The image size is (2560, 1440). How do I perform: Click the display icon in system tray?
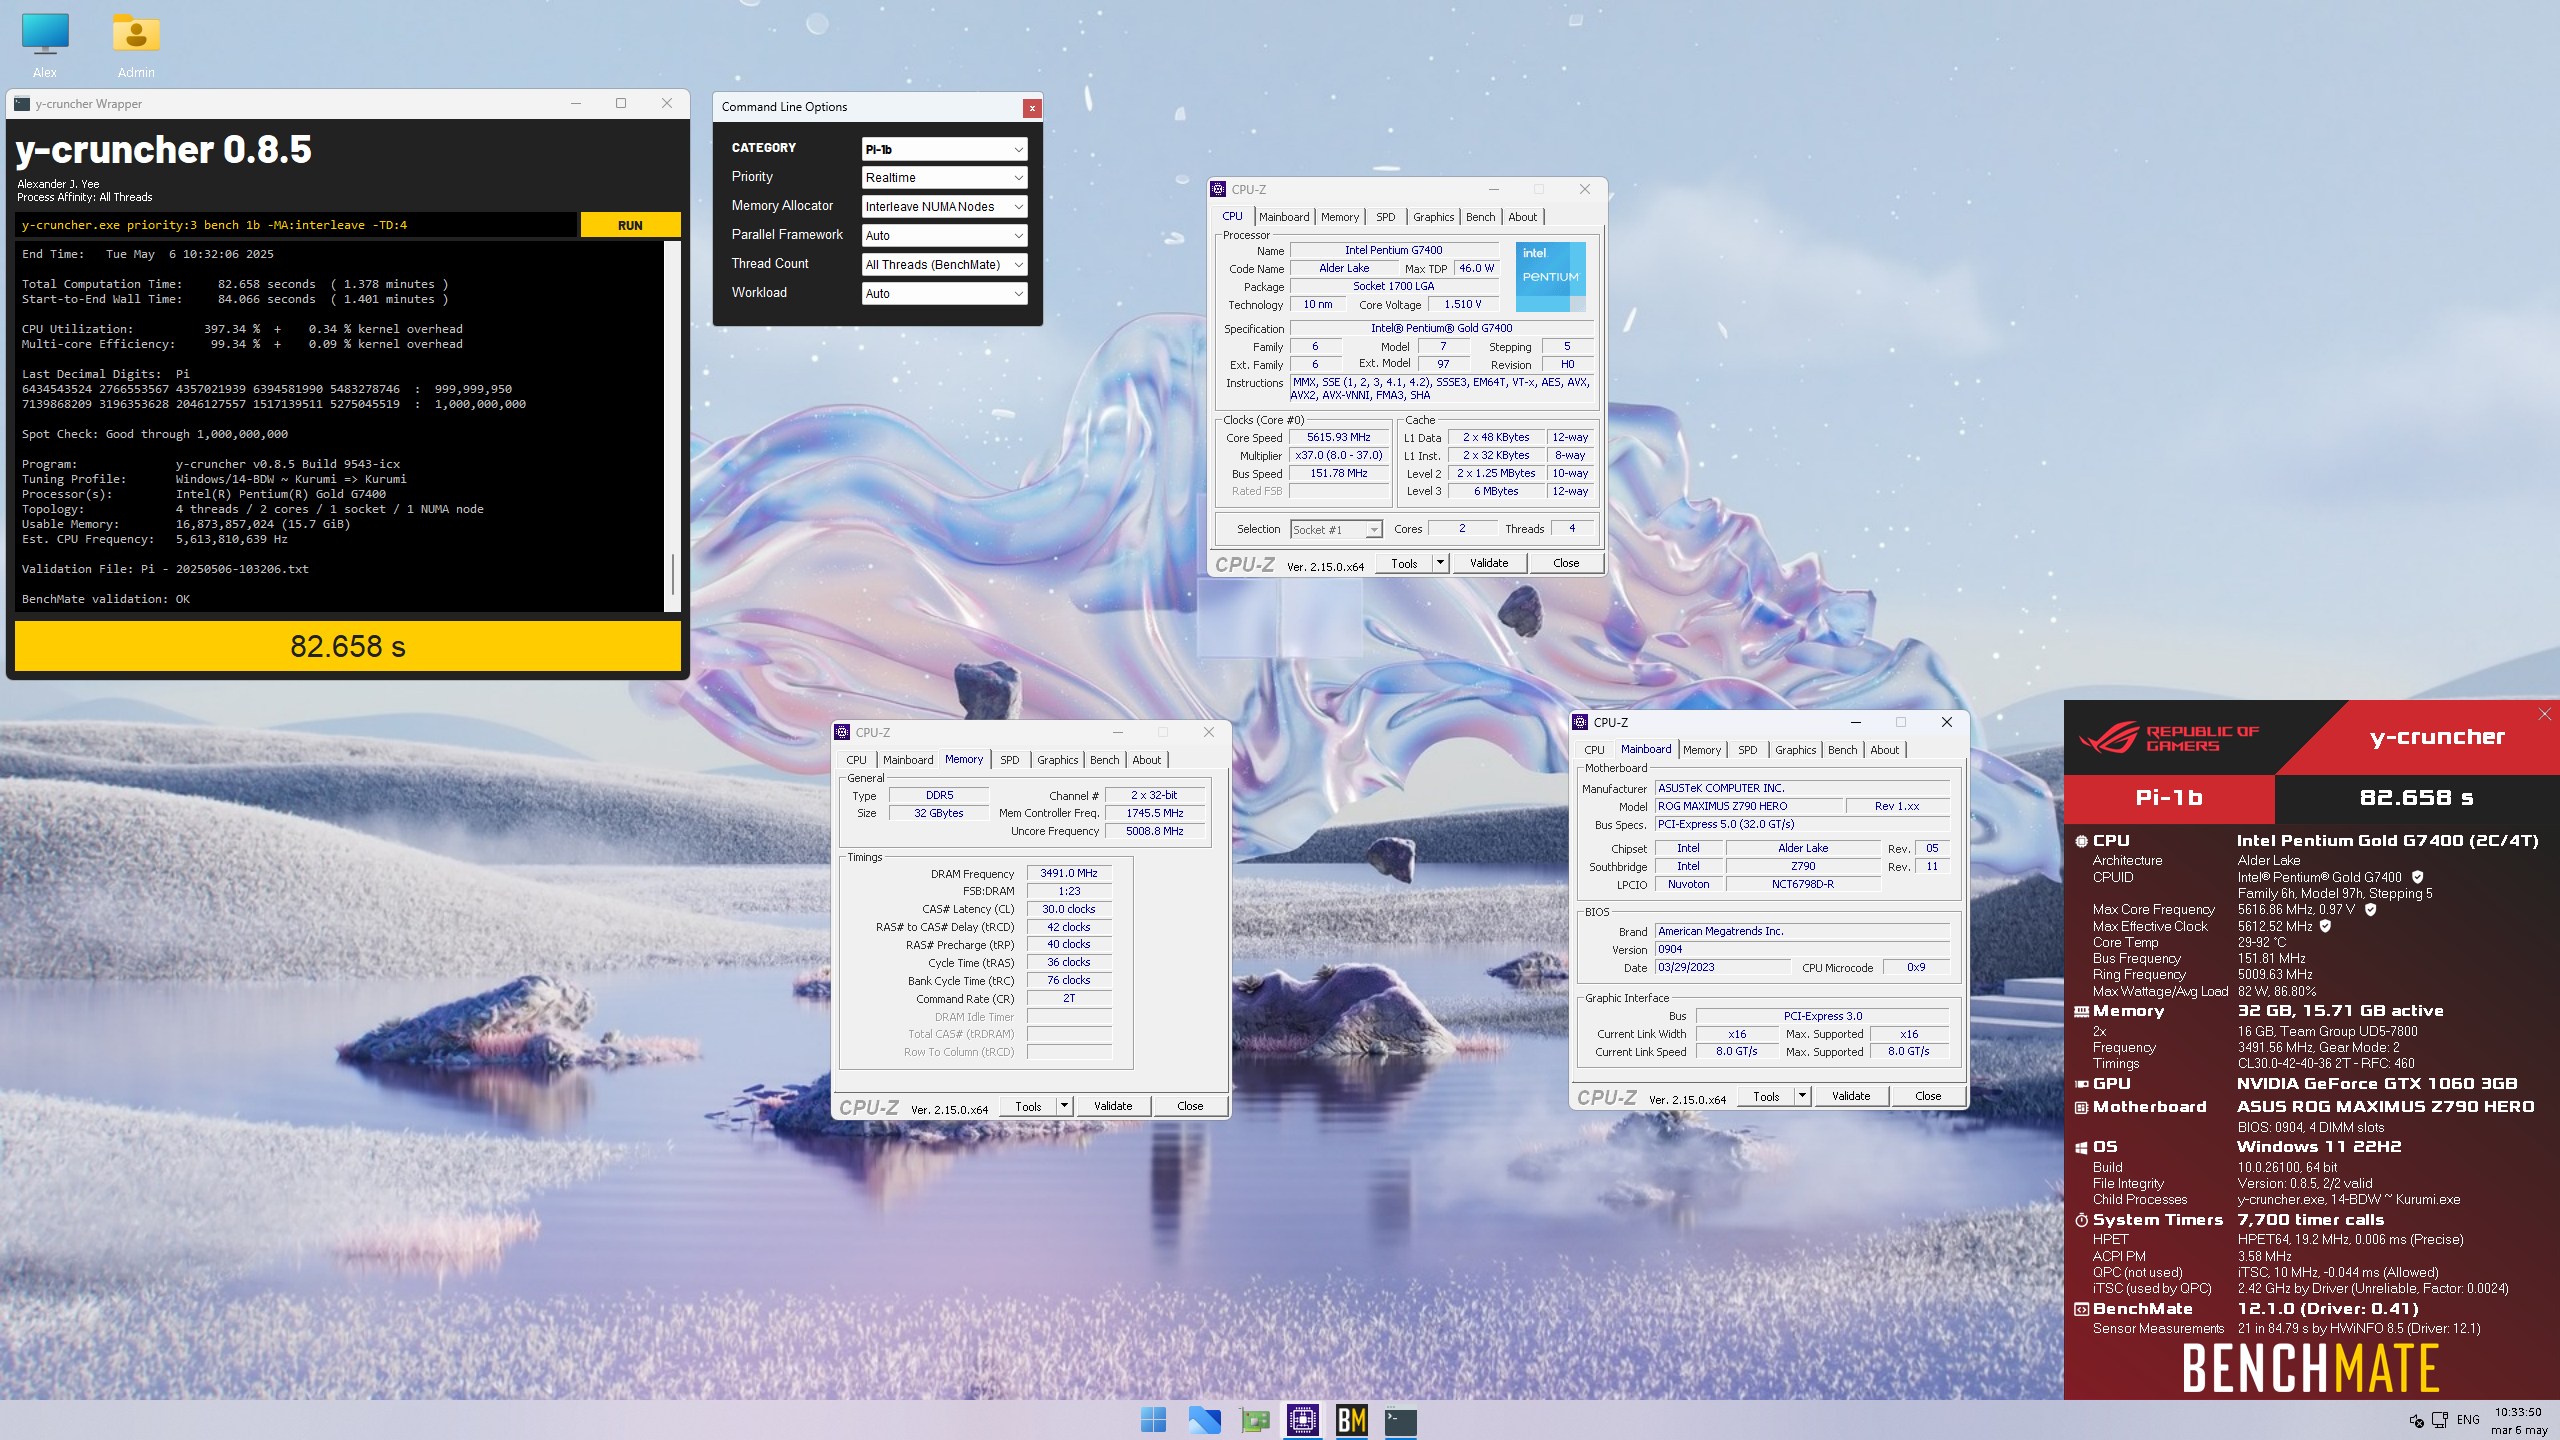[2440, 1420]
